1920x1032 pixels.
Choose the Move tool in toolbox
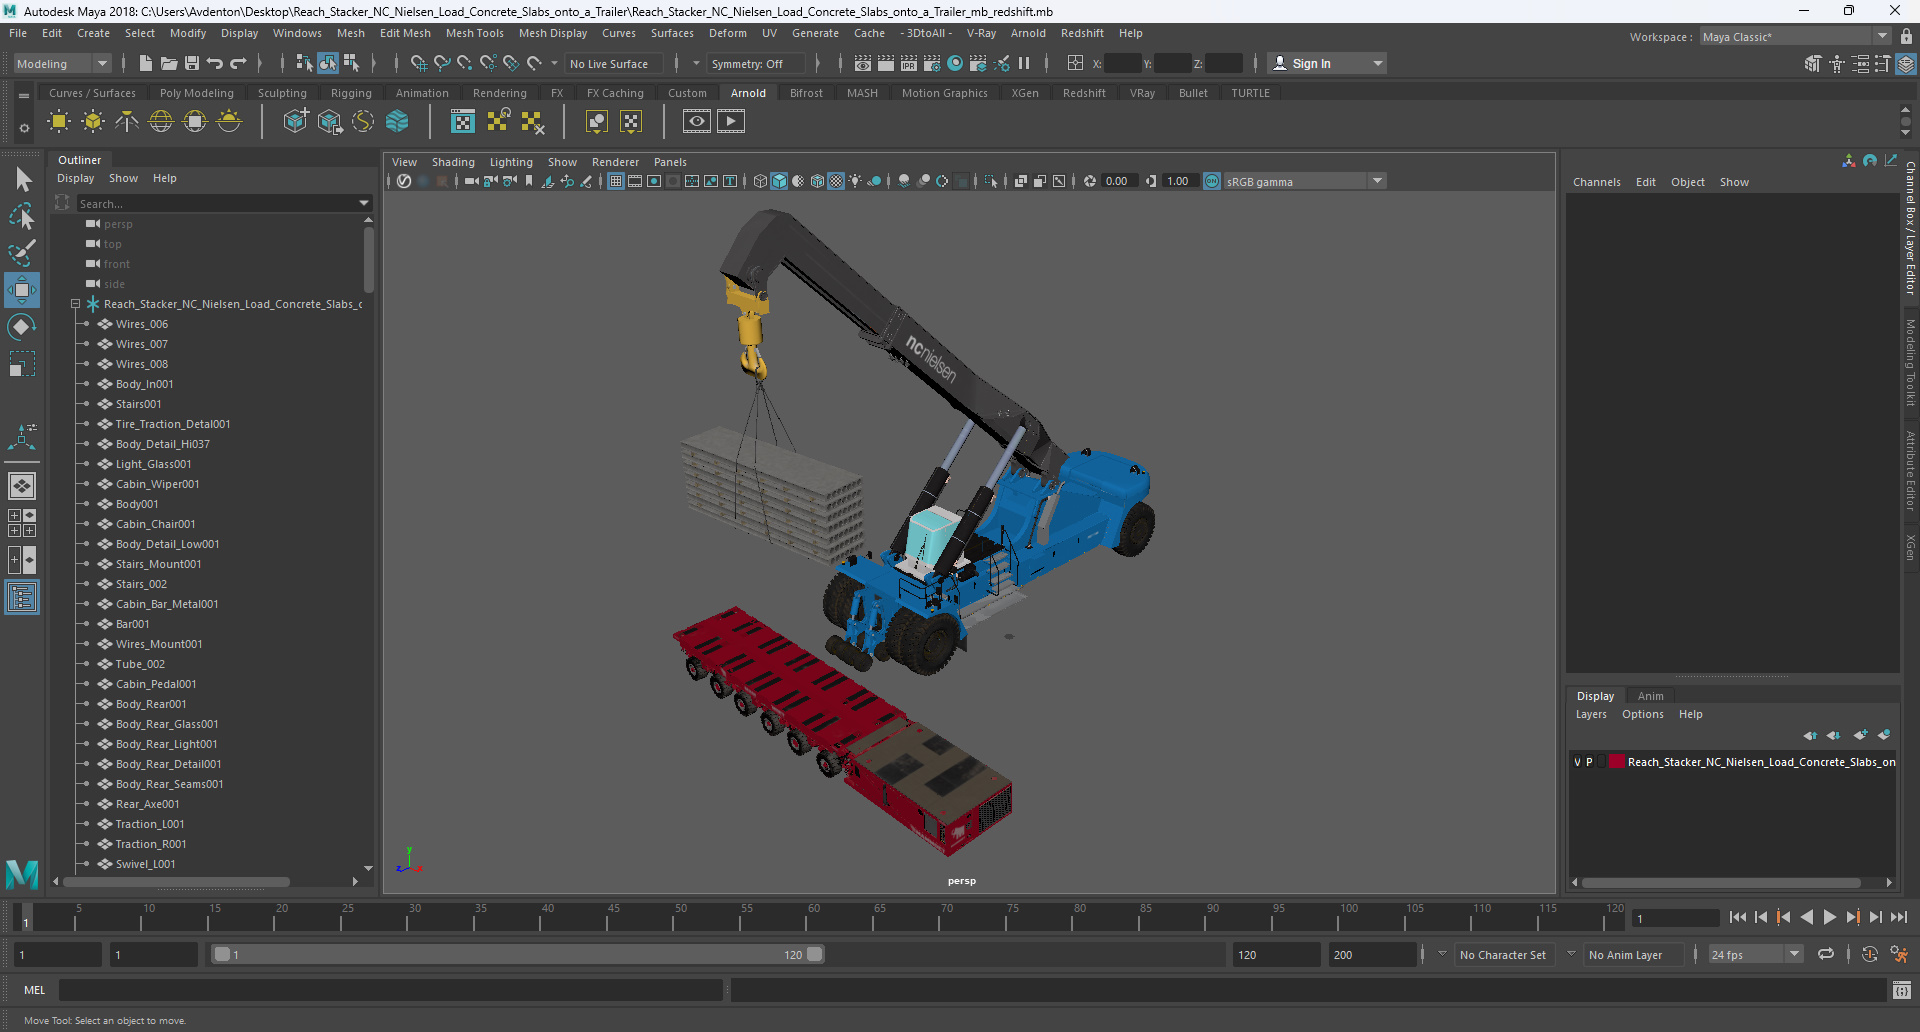pyautogui.click(x=22, y=290)
